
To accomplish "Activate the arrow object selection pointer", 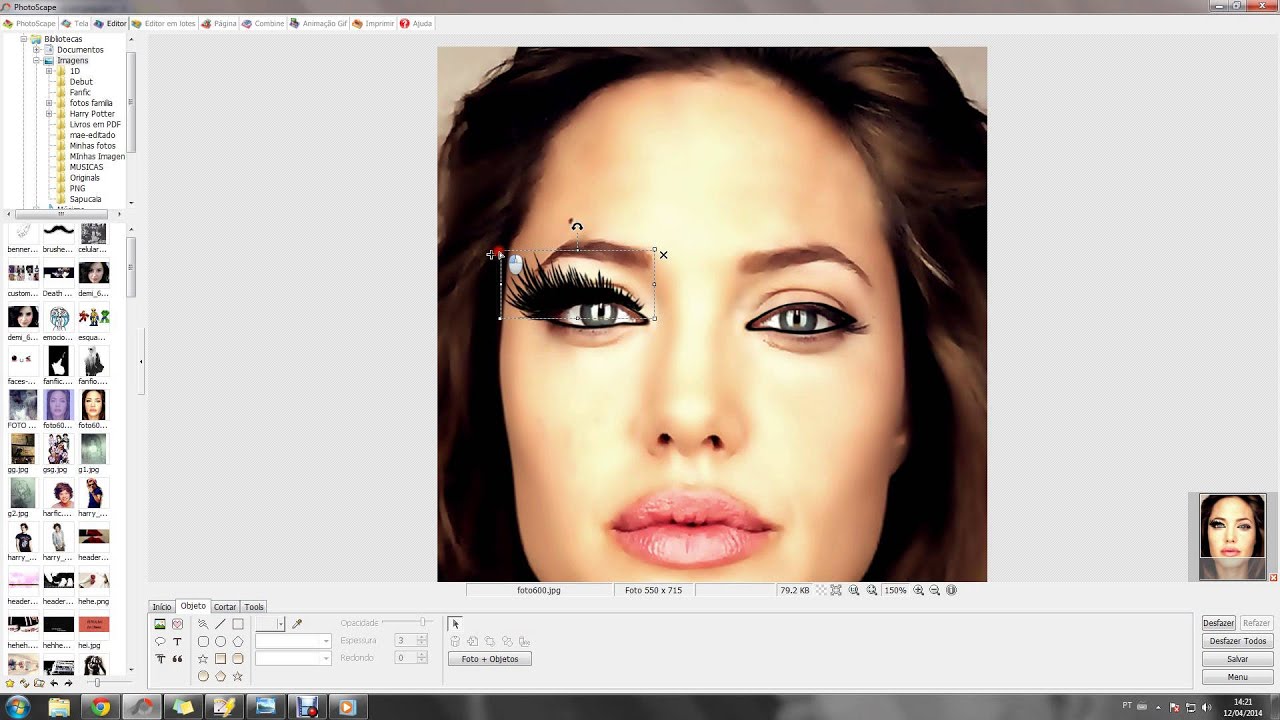I will [x=455, y=624].
